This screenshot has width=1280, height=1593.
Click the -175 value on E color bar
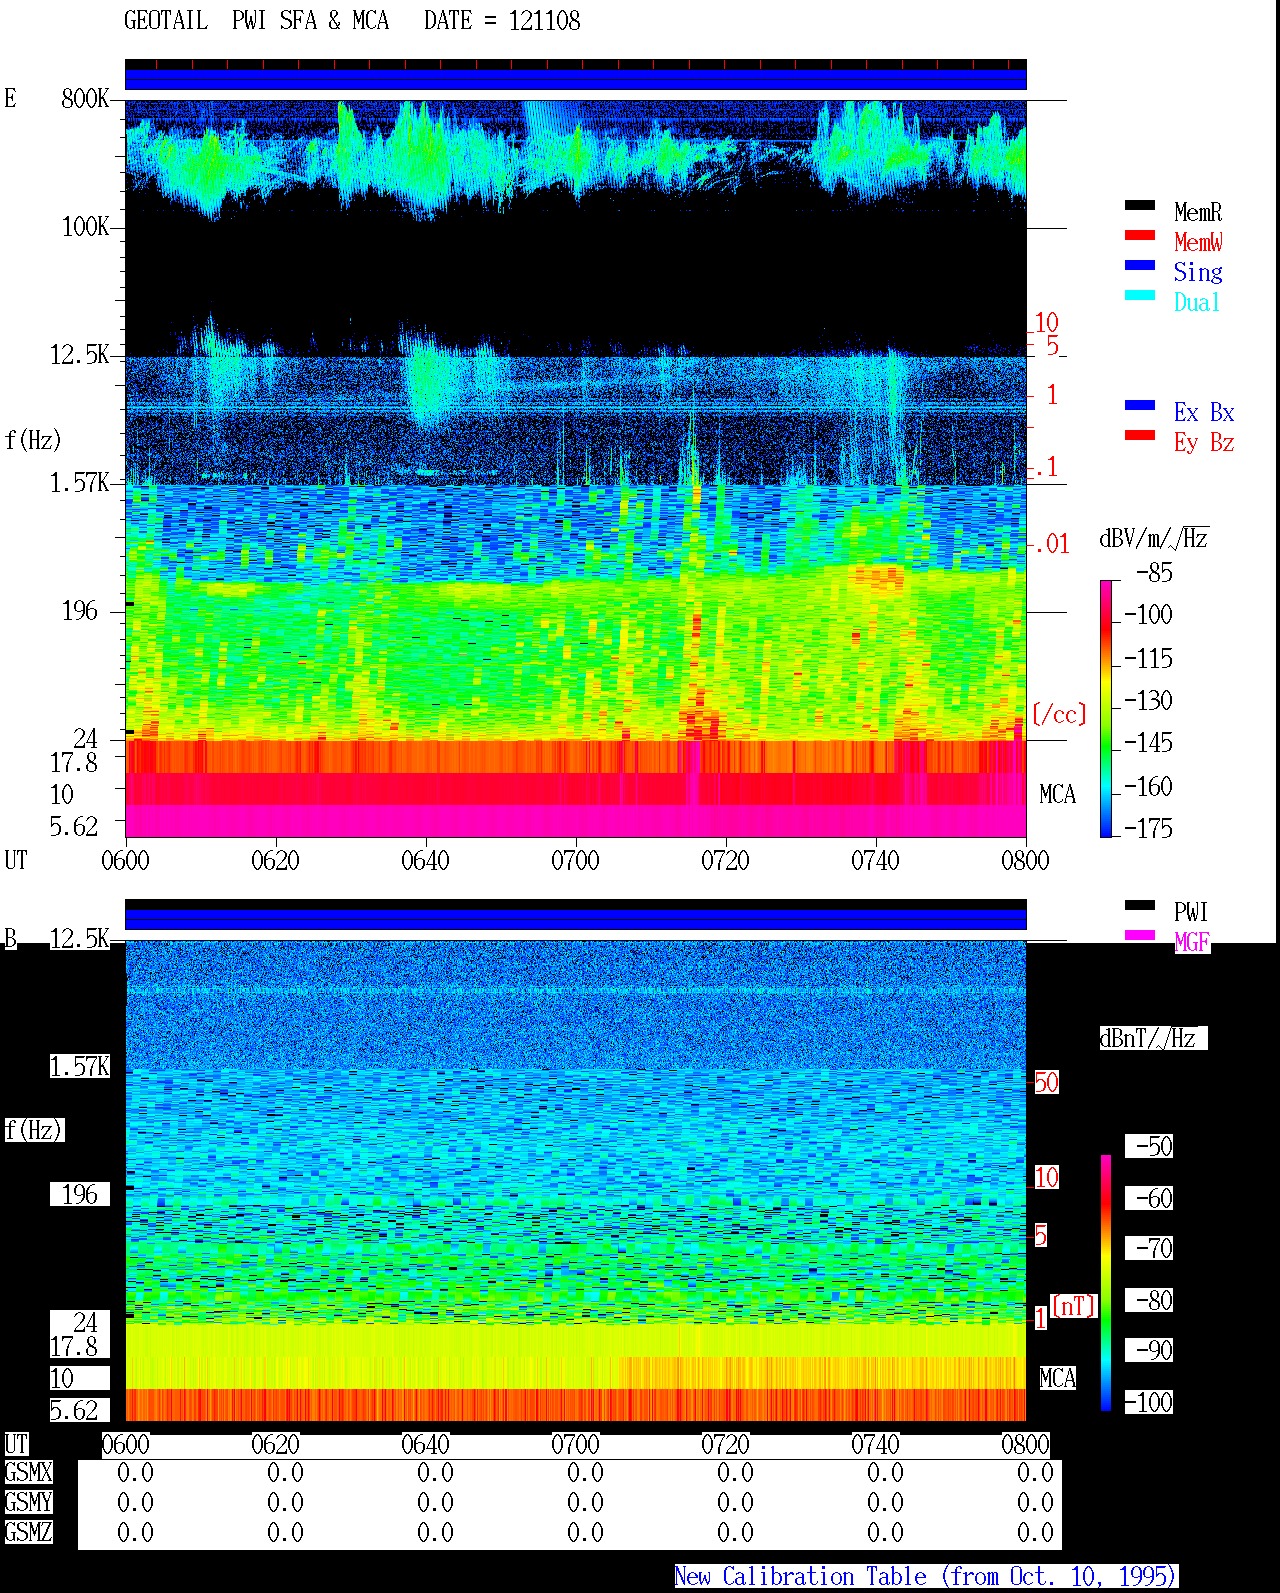pyautogui.click(x=1148, y=828)
